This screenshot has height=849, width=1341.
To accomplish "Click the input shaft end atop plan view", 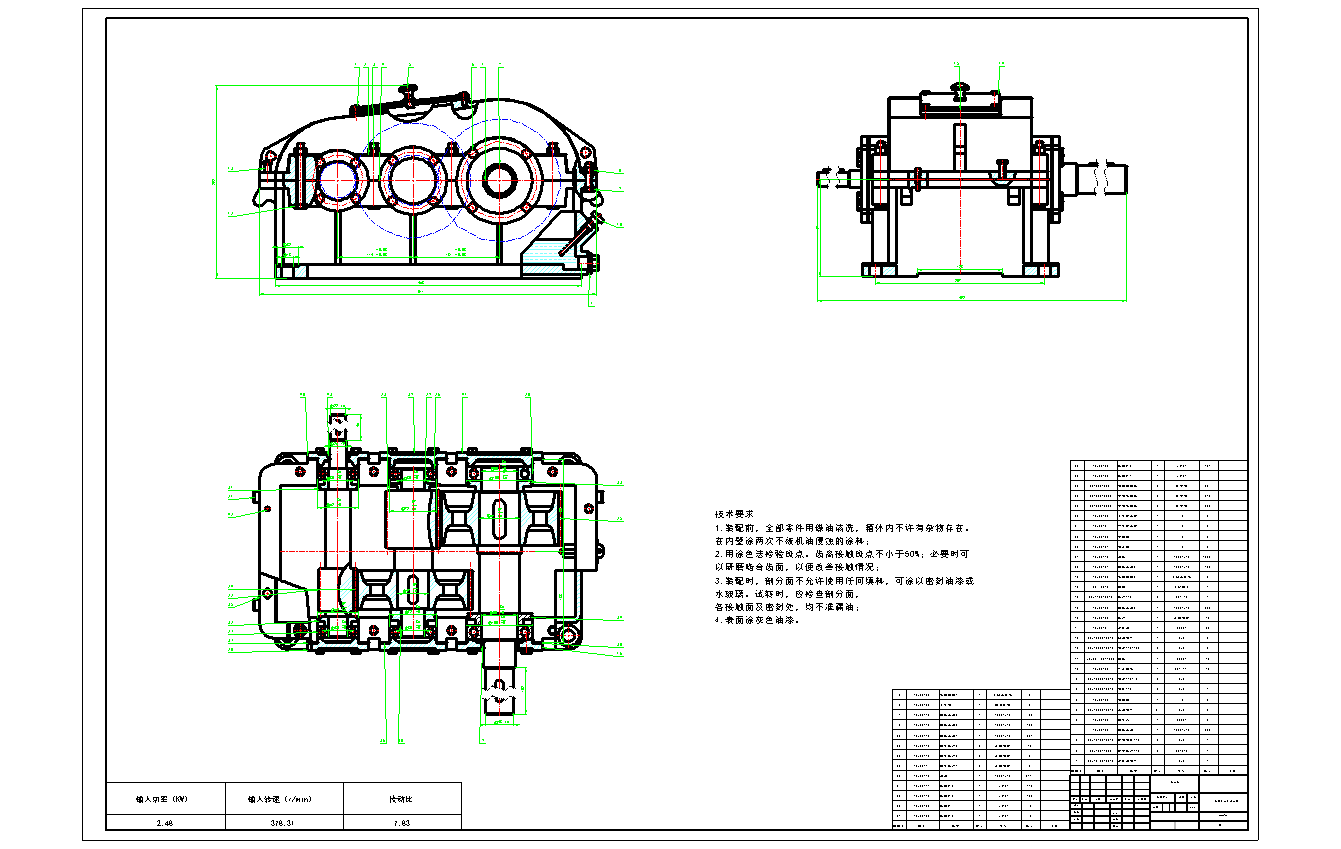I will 341,428.
